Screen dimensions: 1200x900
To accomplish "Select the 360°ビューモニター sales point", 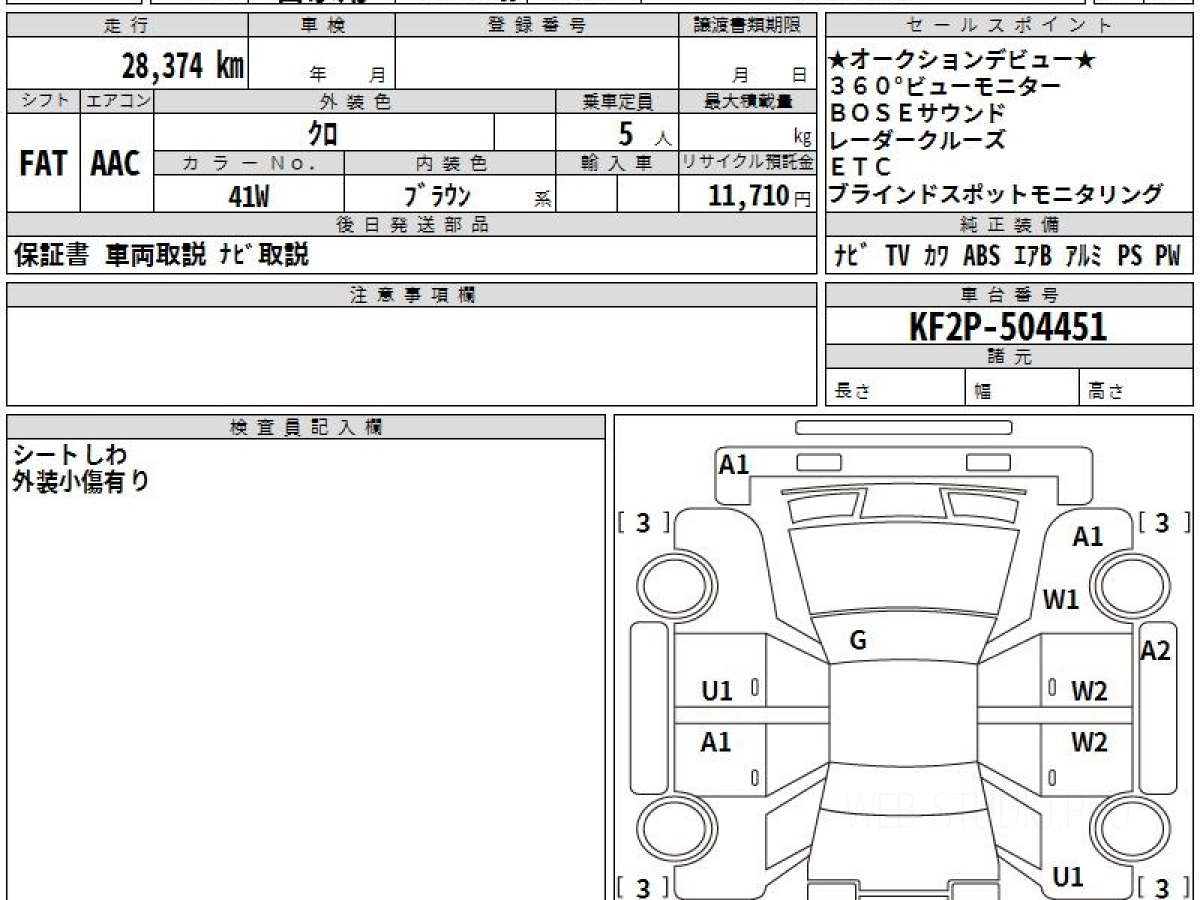I will pyautogui.click(x=945, y=88).
